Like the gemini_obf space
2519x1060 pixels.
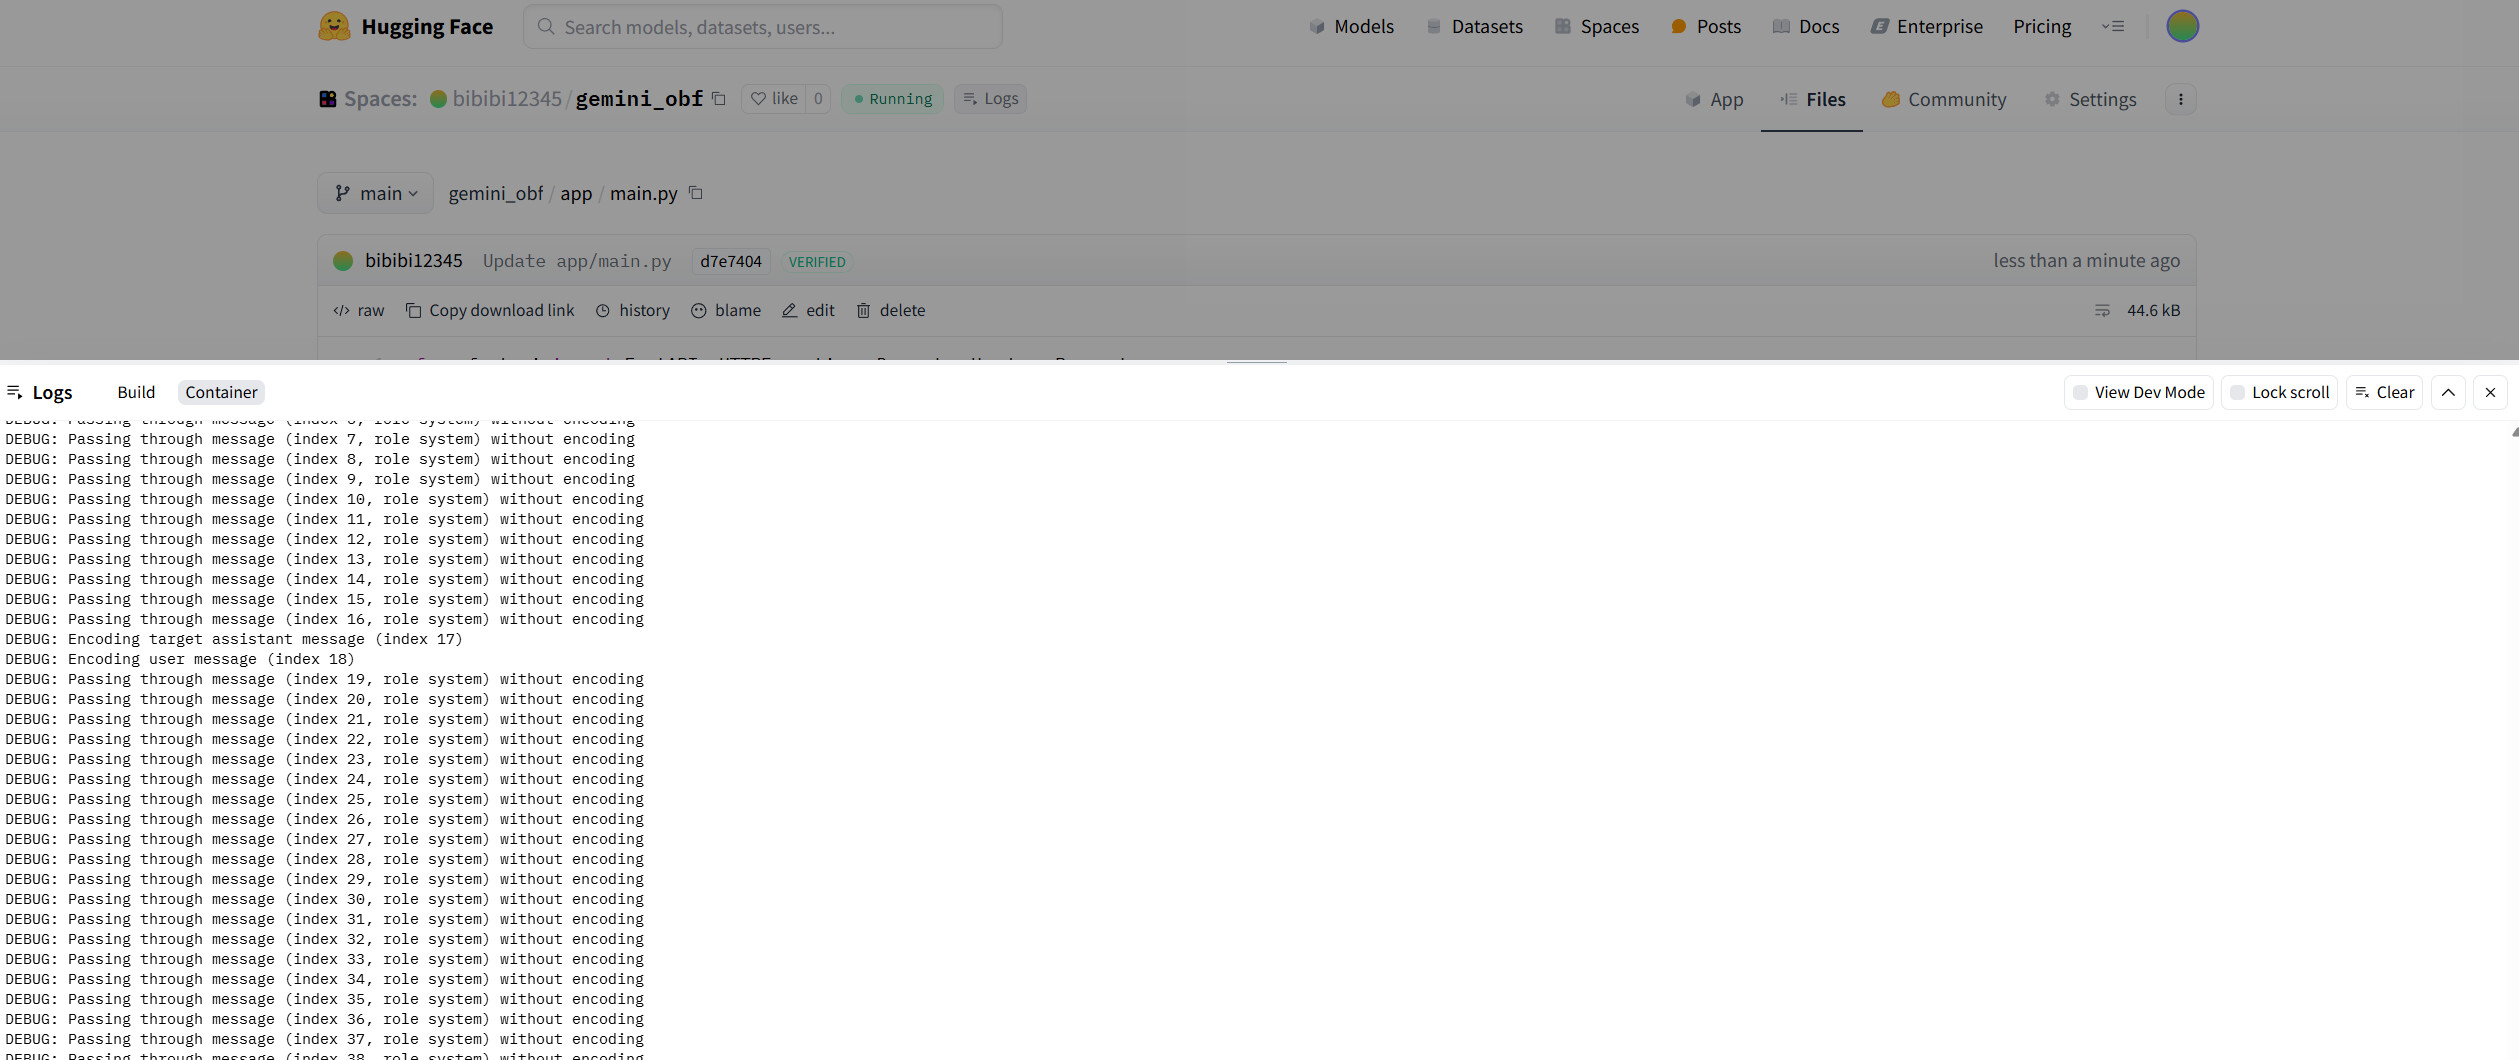click(x=774, y=98)
